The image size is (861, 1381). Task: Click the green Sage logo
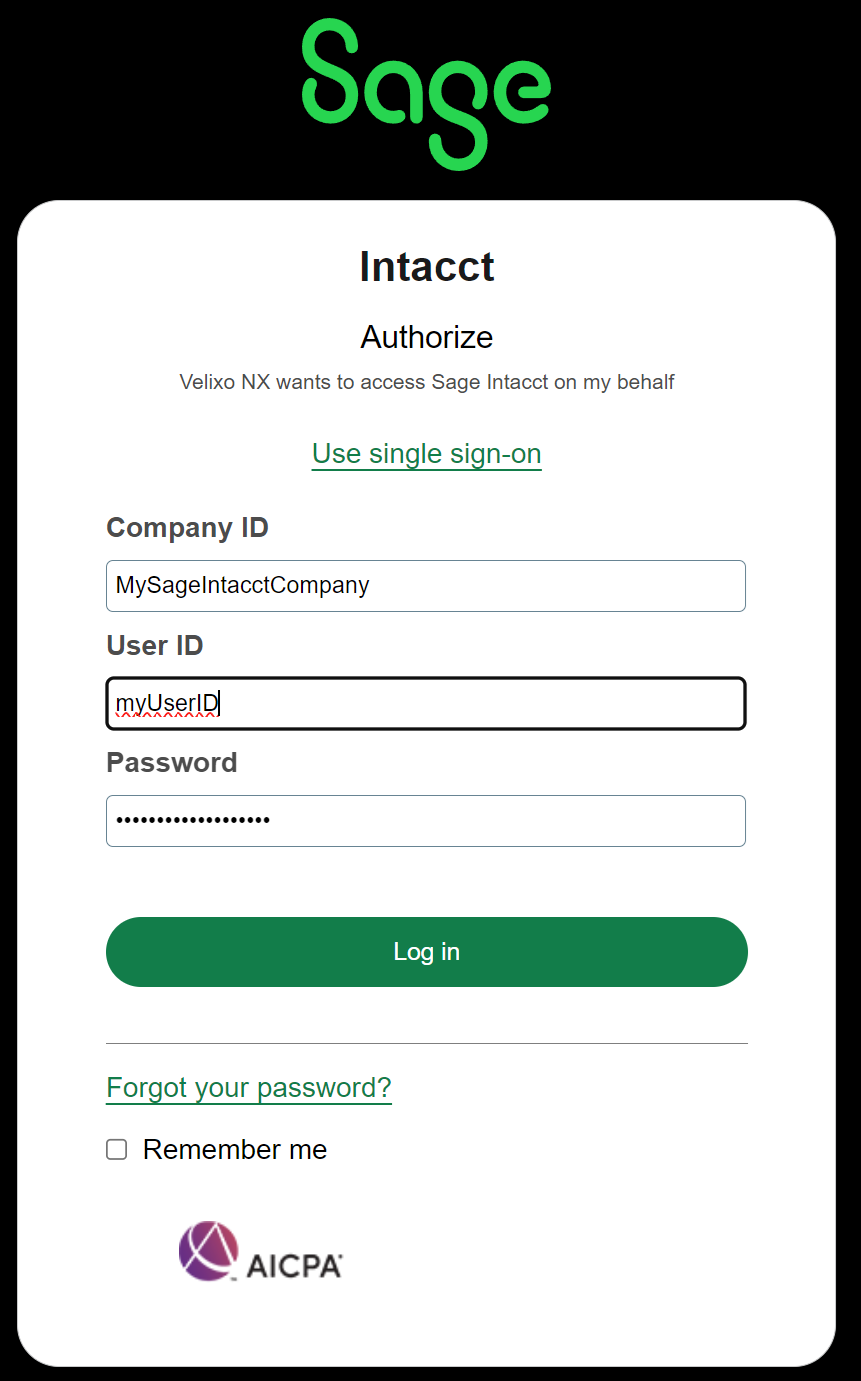[x=426, y=95]
